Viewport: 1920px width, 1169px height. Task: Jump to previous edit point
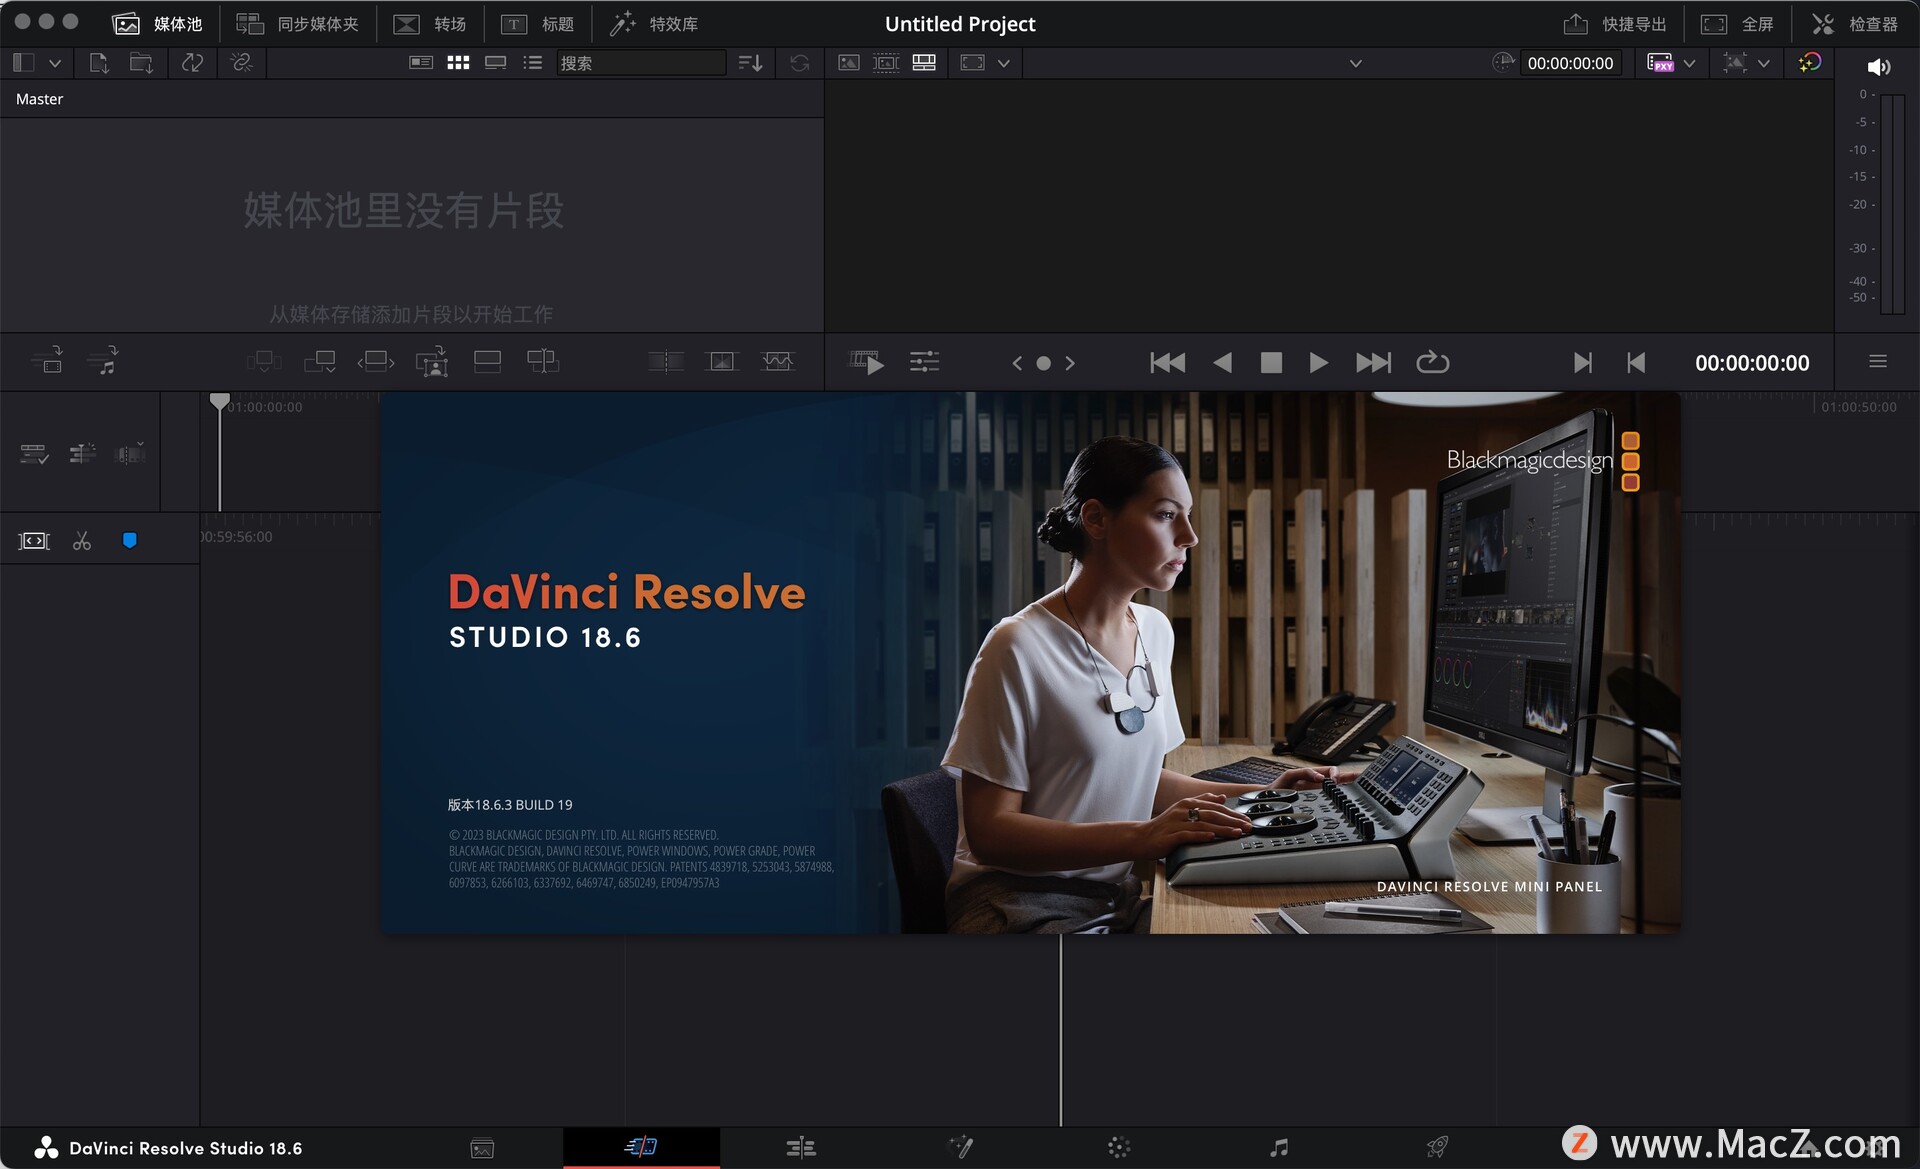(x=1636, y=362)
